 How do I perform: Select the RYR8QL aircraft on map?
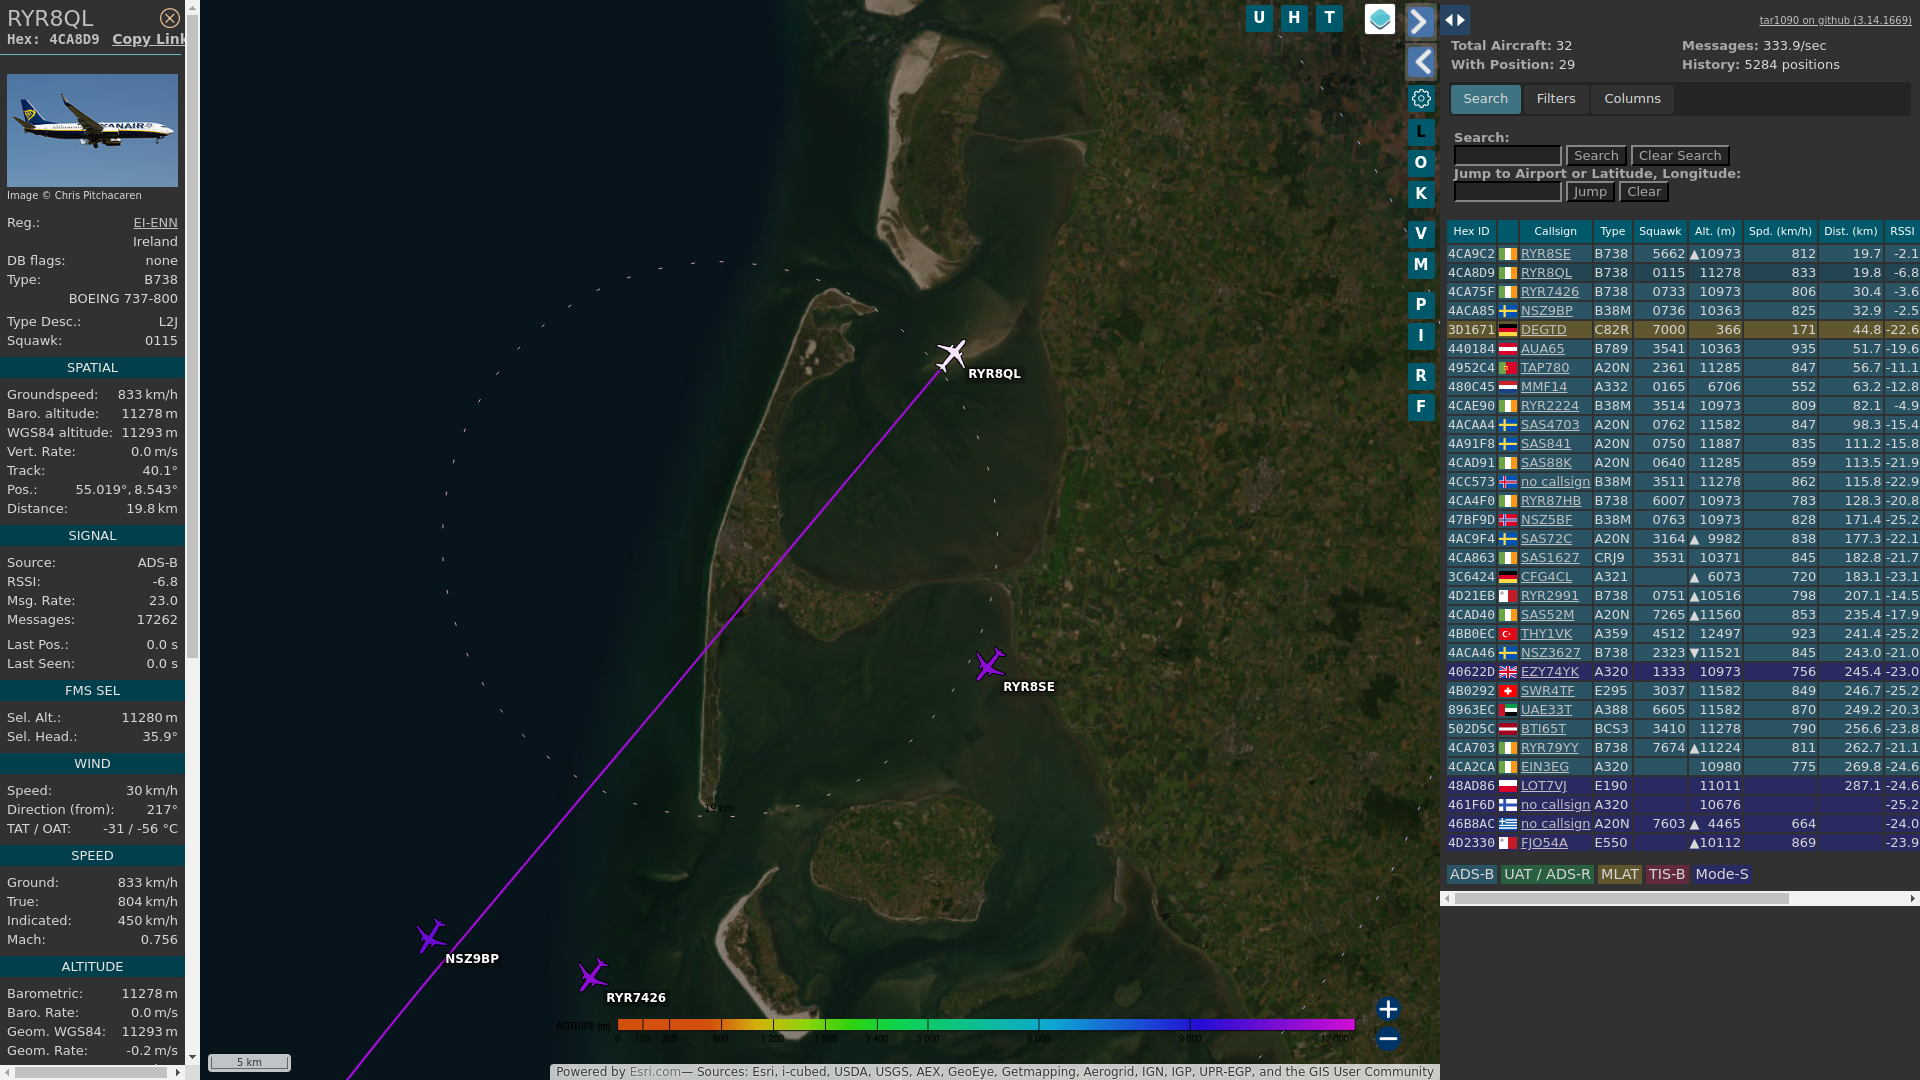[x=951, y=355]
